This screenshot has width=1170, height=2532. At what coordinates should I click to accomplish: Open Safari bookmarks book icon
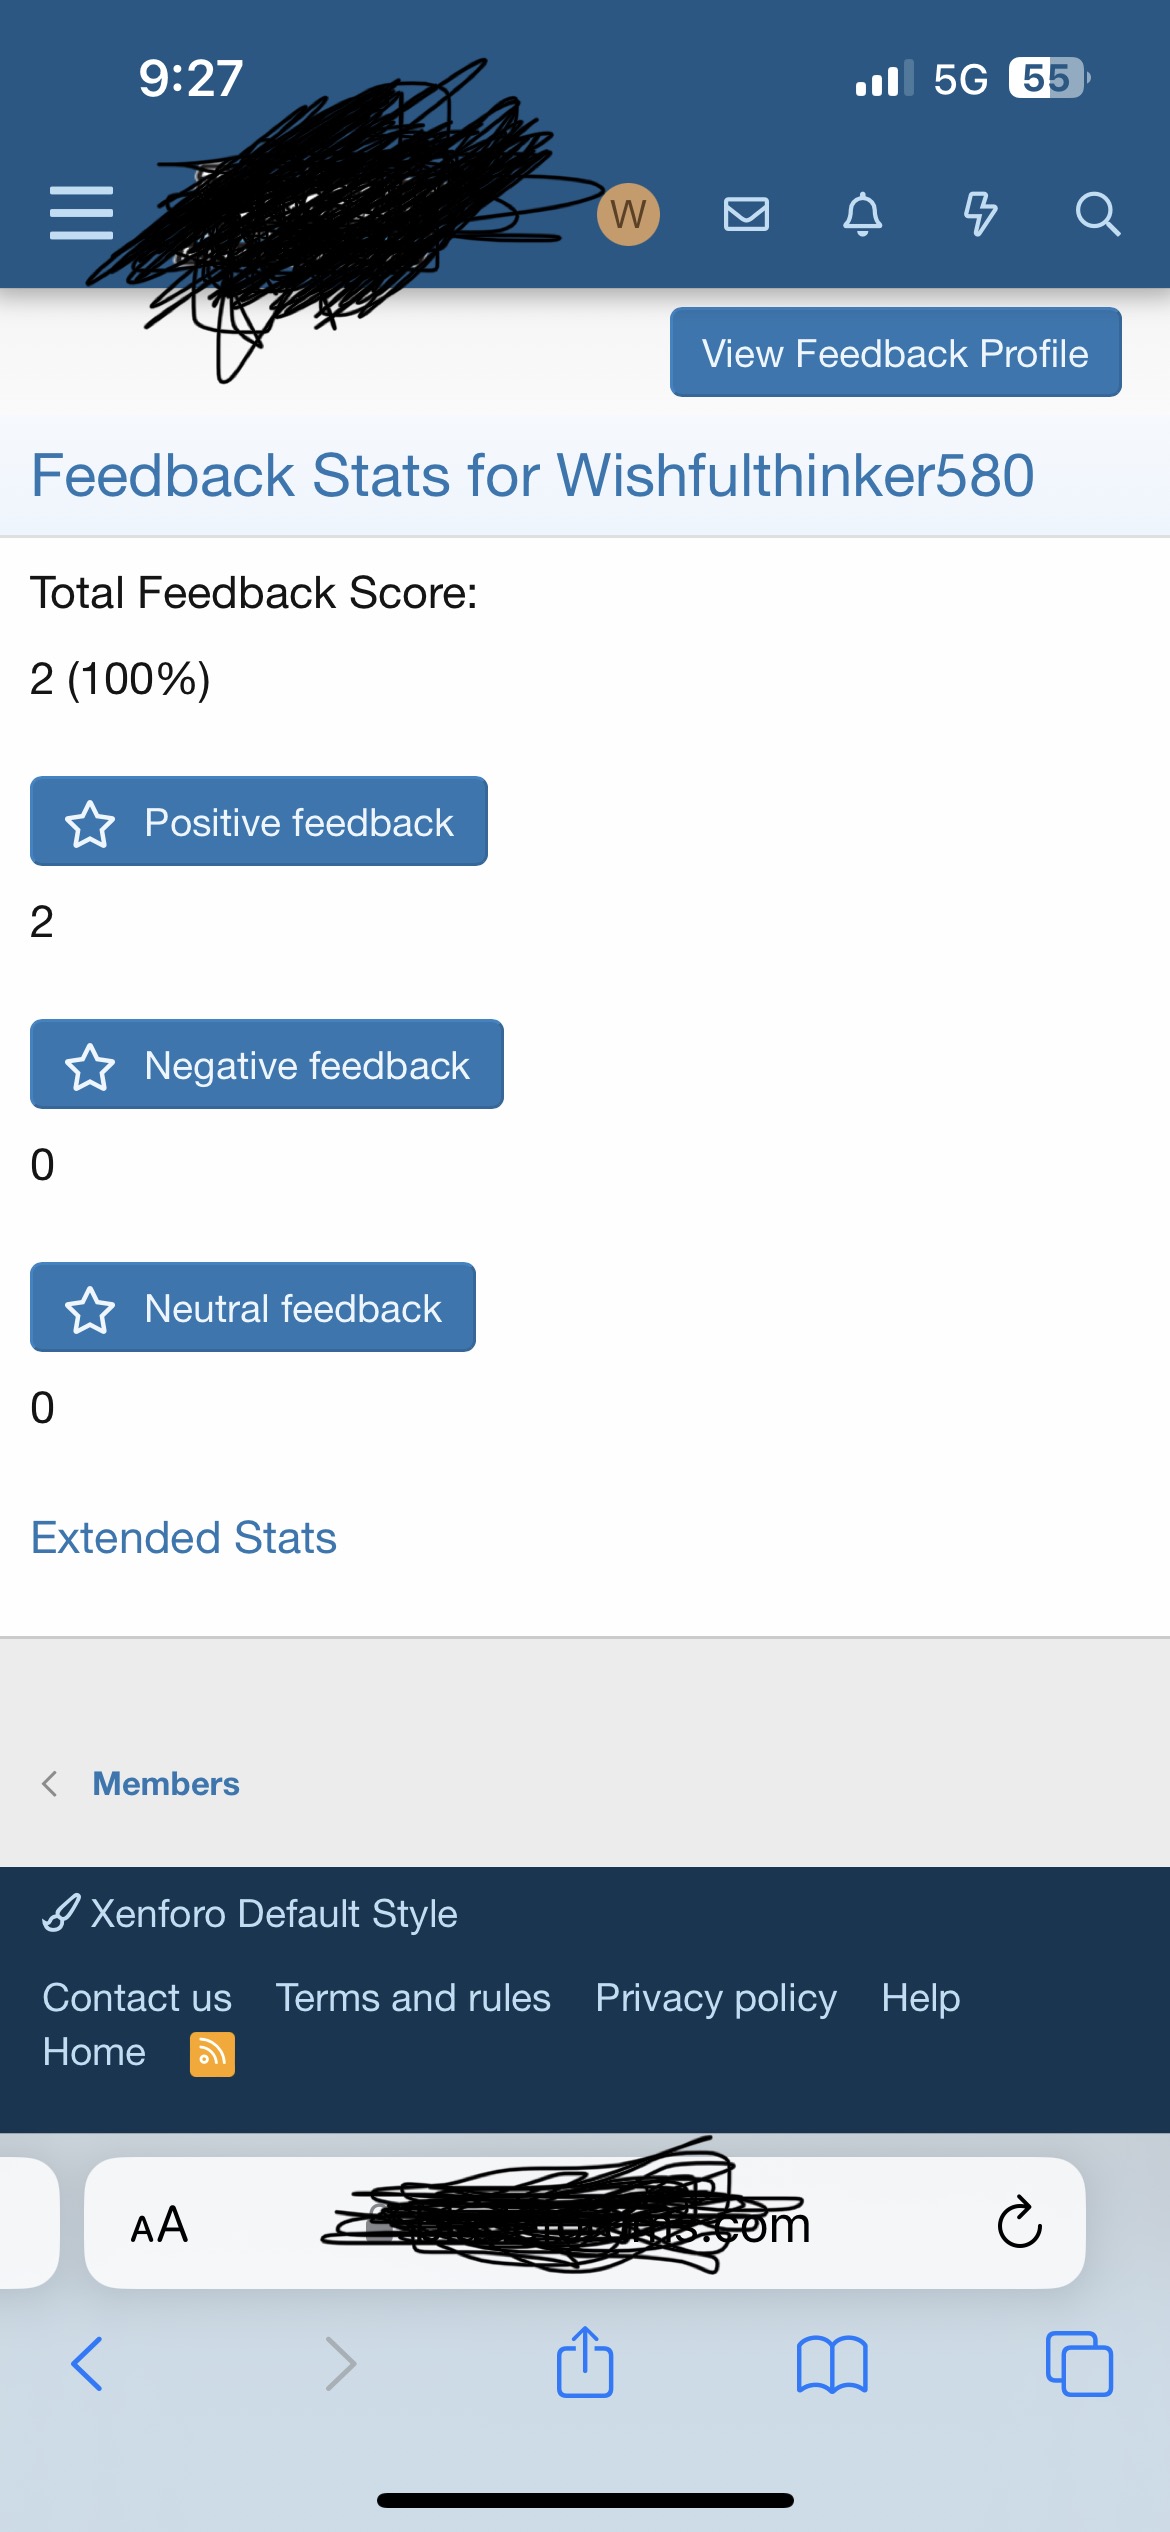[832, 2364]
